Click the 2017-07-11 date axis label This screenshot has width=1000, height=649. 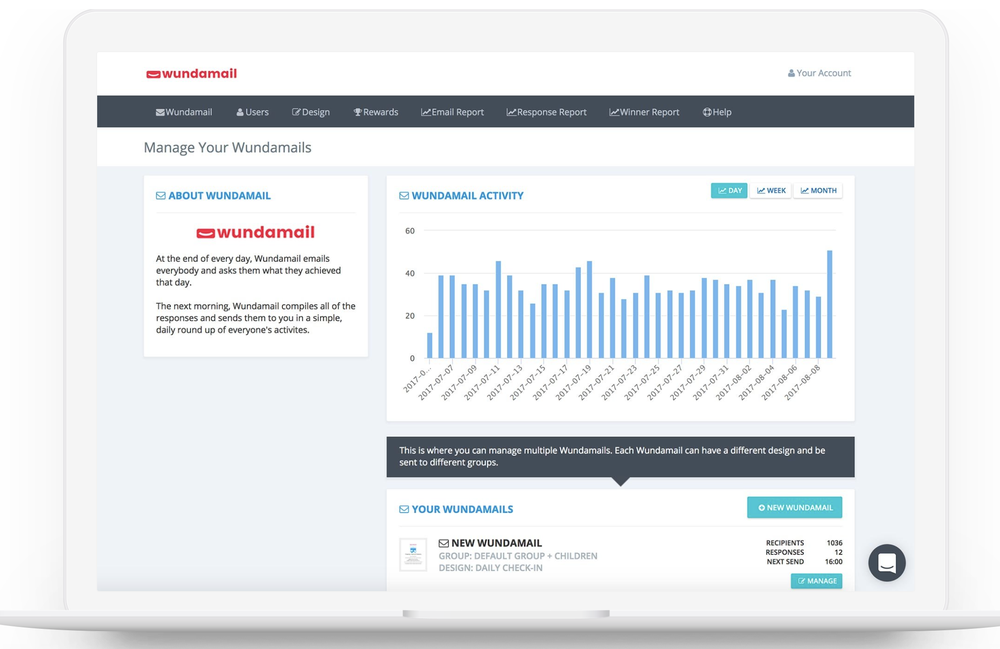click(x=483, y=381)
